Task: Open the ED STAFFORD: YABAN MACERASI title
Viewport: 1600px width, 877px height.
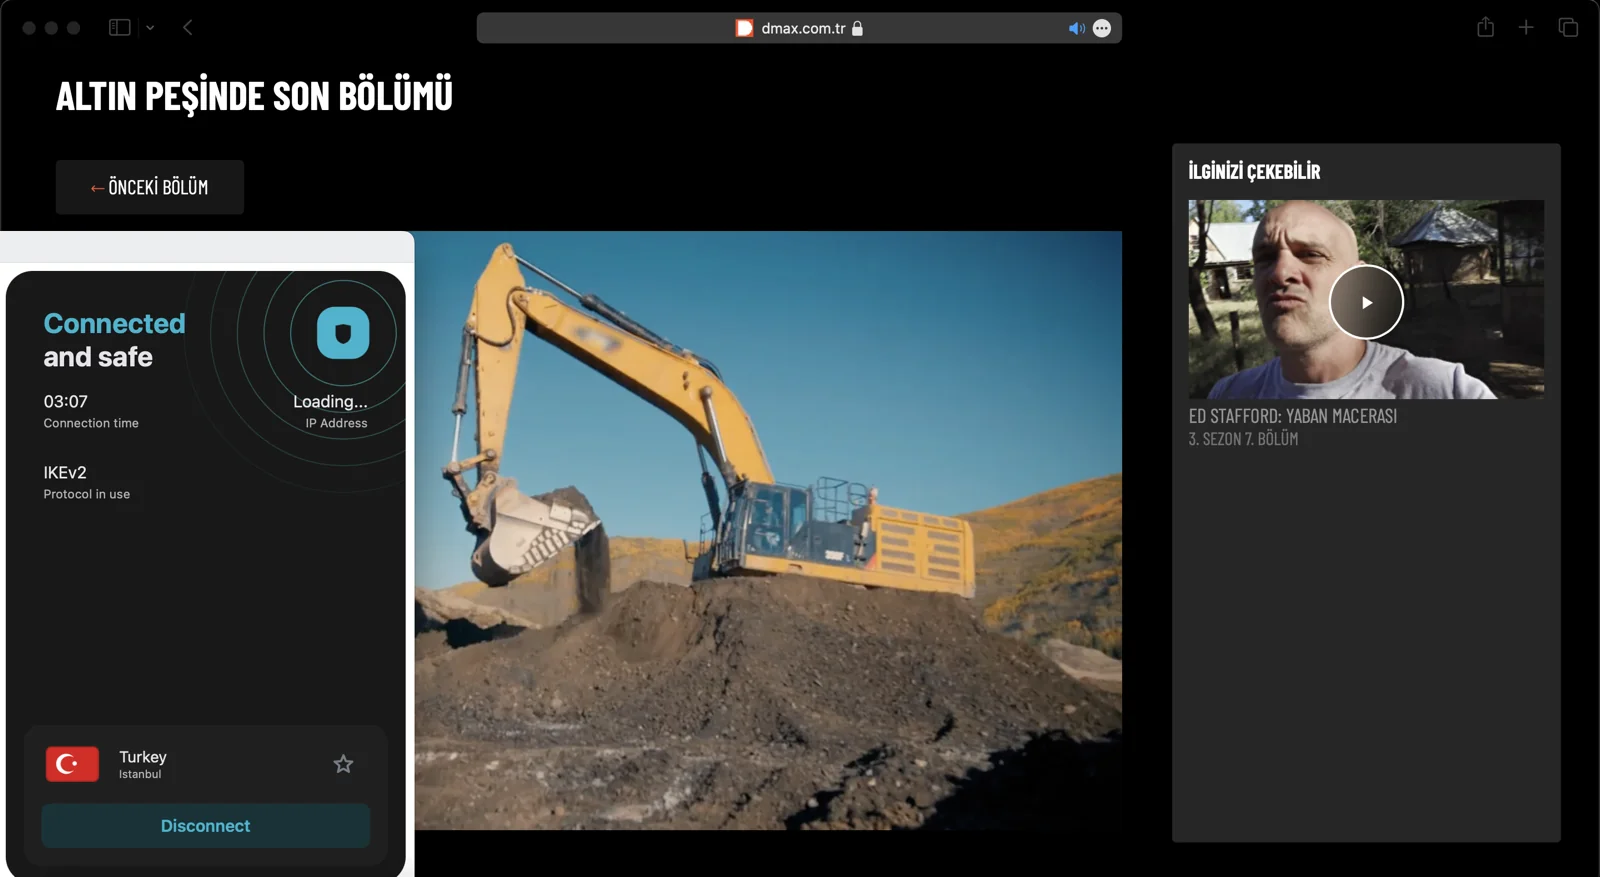Action: 1292,416
